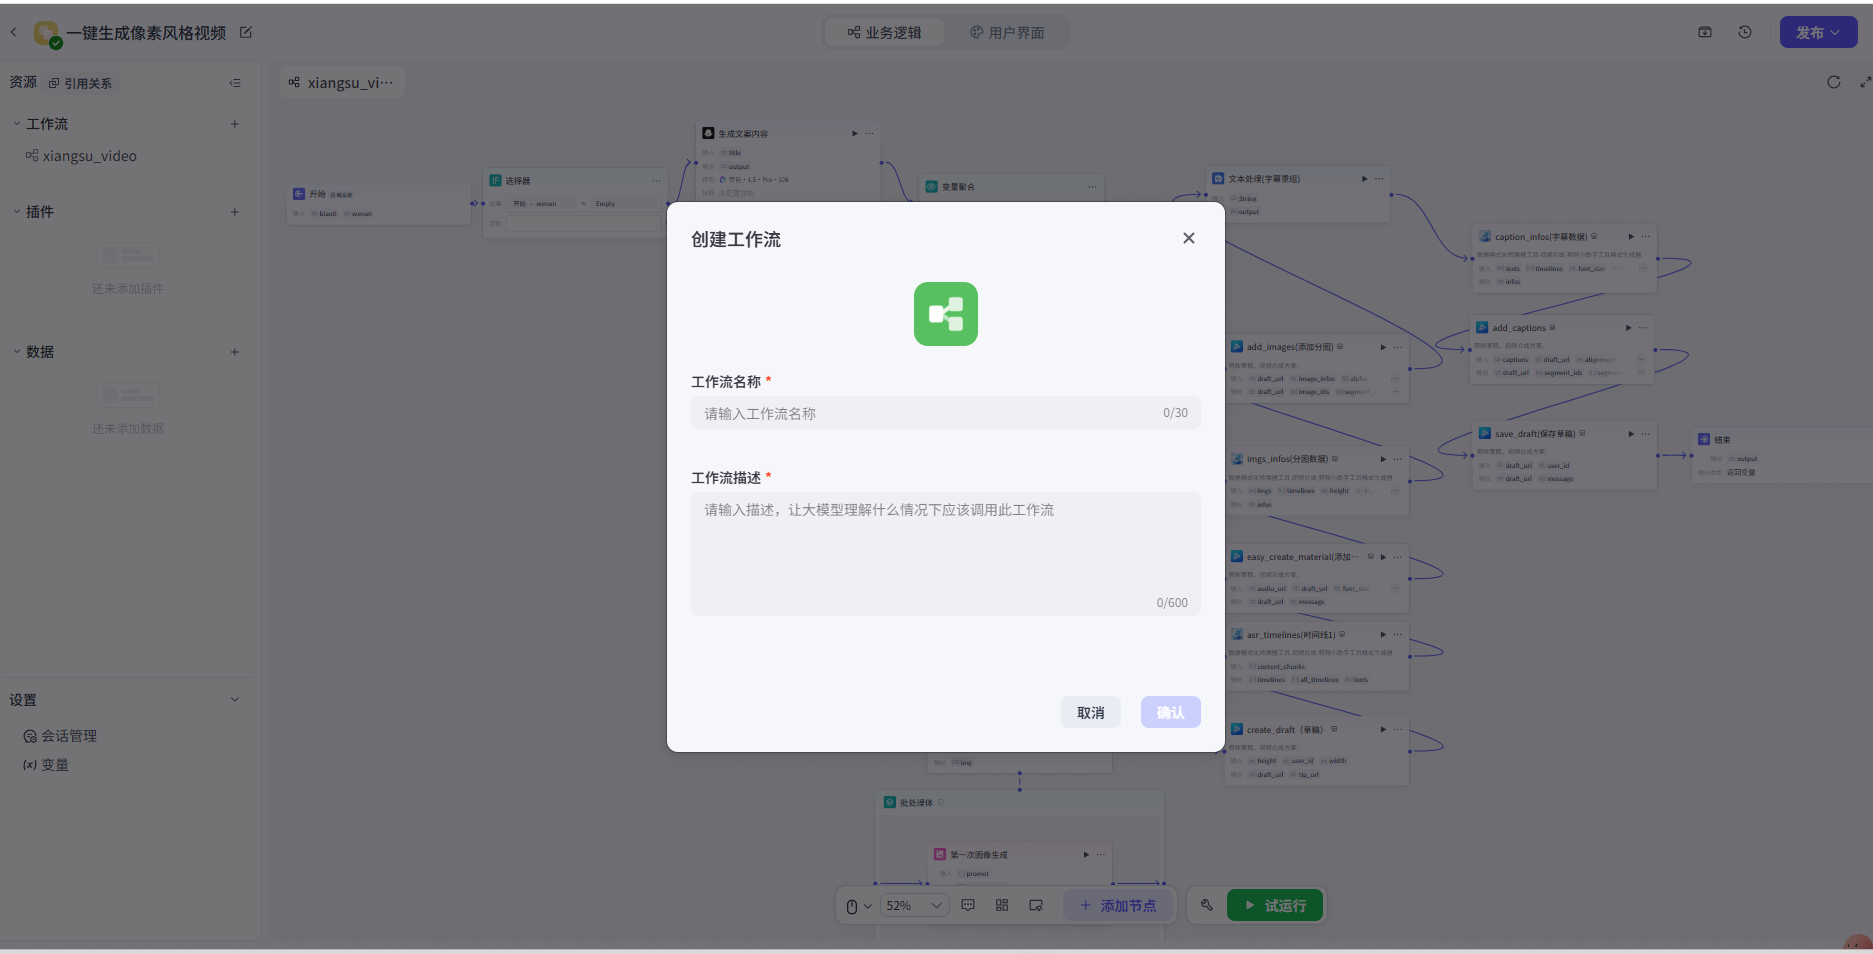Collapse the 设置 section chevron
The height and width of the screenshot is (954, 1873).
tap(235, 700)
